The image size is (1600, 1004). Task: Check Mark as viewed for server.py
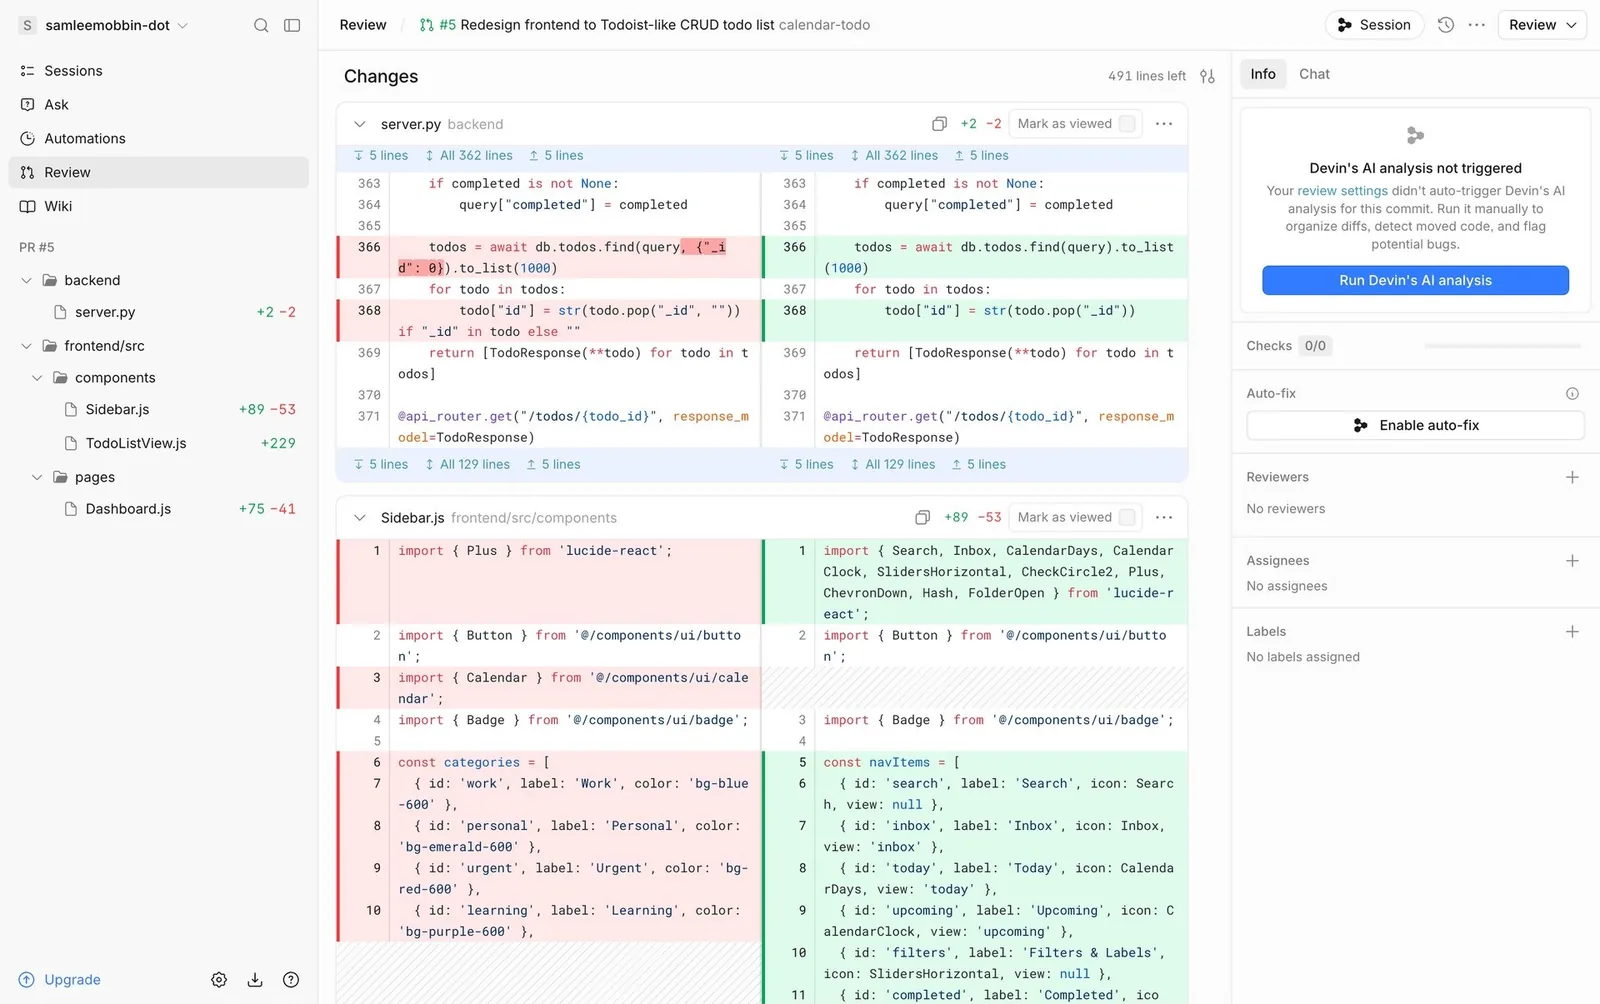pyautogui.click(x=1127, y=124)
